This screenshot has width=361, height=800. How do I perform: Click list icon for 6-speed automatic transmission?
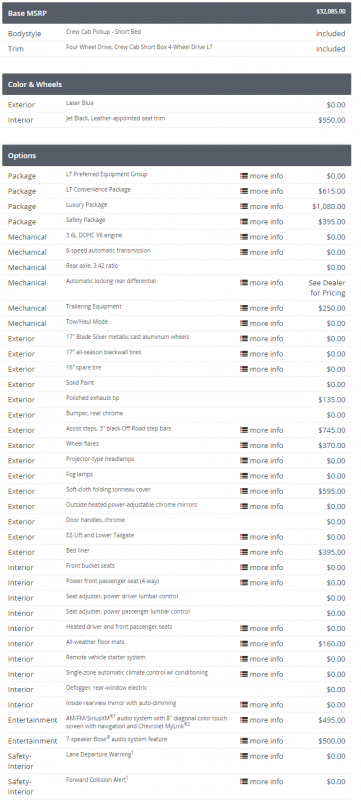pyautogui.click(x=244, y=253)
